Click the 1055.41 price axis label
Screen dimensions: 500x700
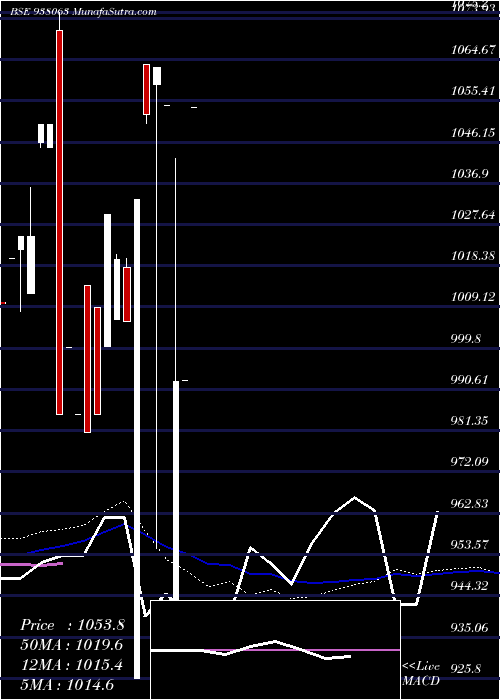[473, 91]
